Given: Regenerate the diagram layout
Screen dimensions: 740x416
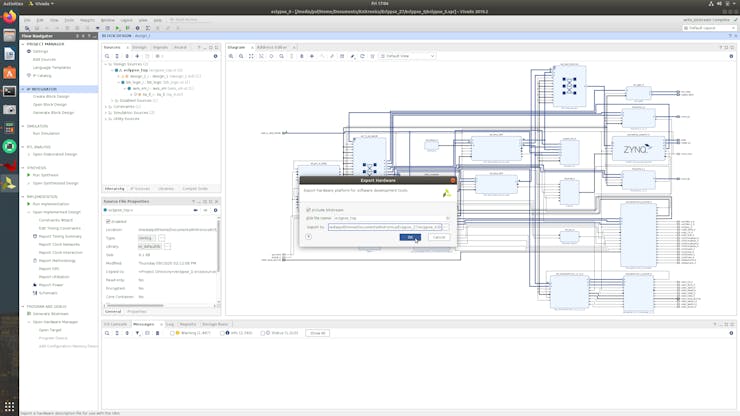Looking at the screenshot, I should pos(362,56).
